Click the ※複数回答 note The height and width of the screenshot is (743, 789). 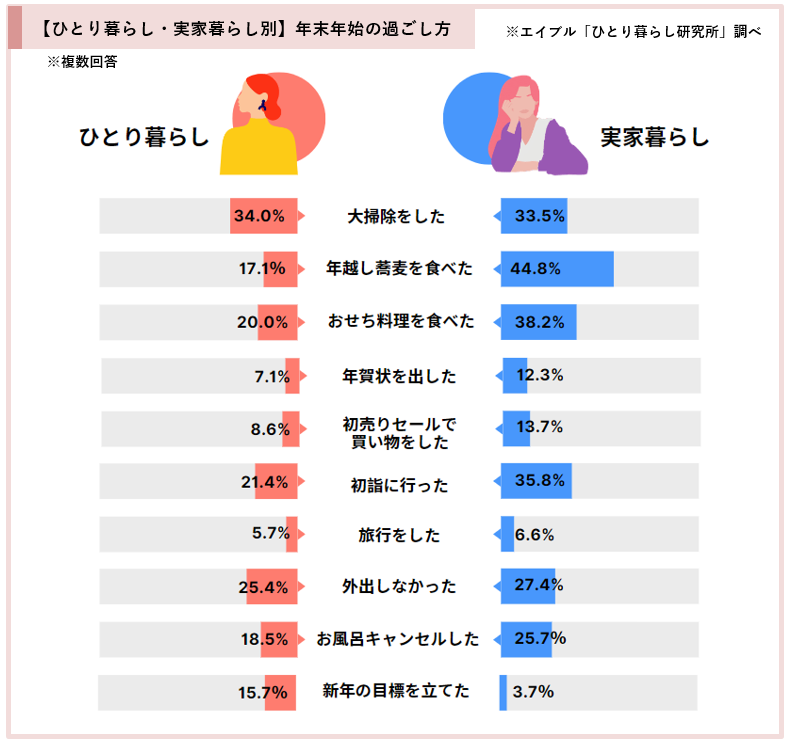coord(87,62)
